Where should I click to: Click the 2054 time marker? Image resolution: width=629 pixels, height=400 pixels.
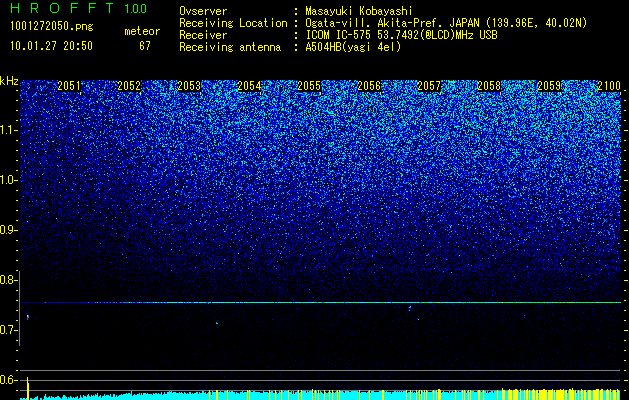point(249,86)
